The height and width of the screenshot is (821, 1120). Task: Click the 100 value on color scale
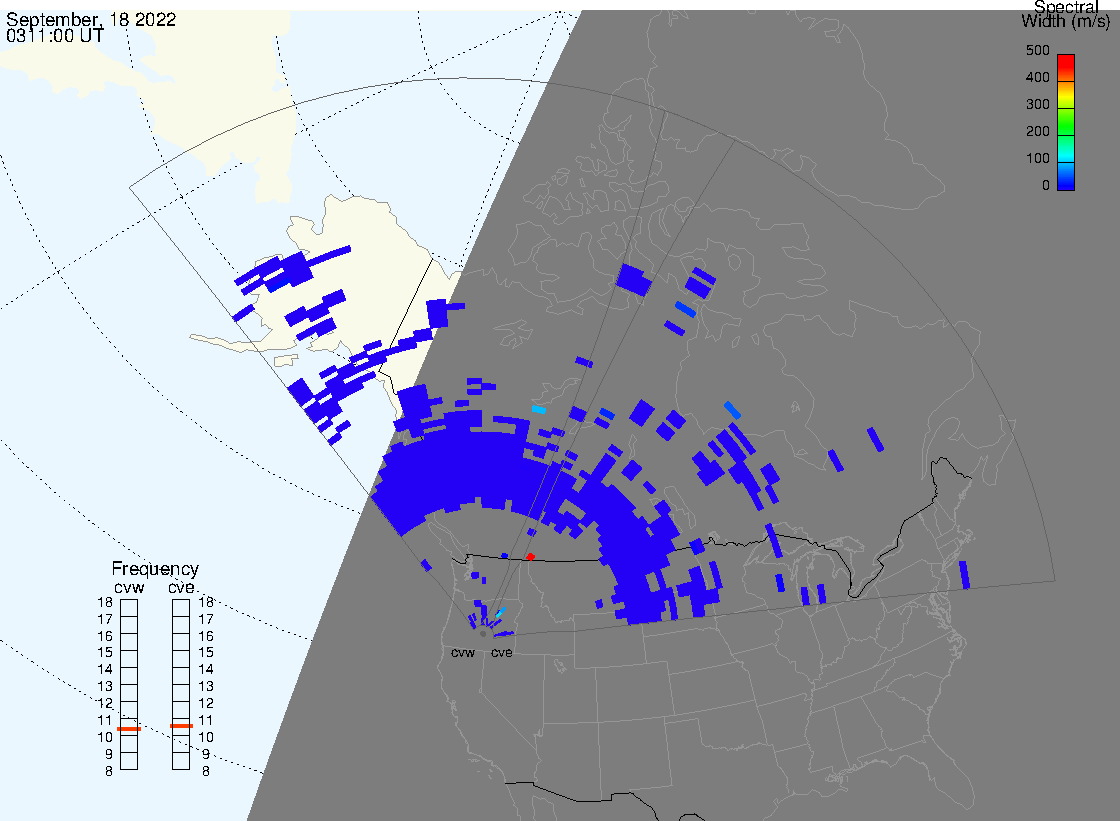point(1038,159)
